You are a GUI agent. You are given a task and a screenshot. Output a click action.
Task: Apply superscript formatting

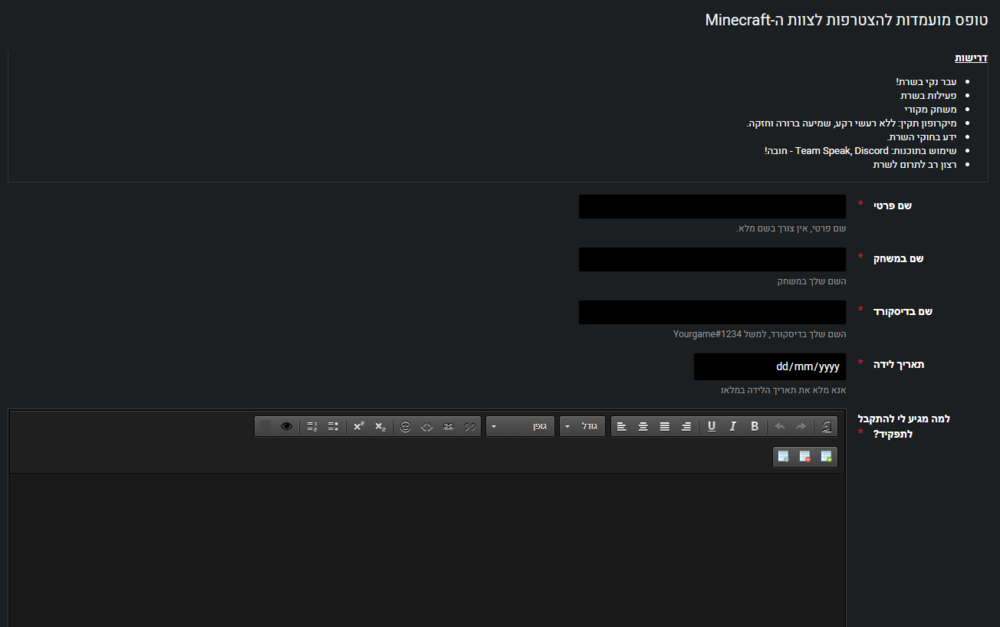click(x=359, y=426)
